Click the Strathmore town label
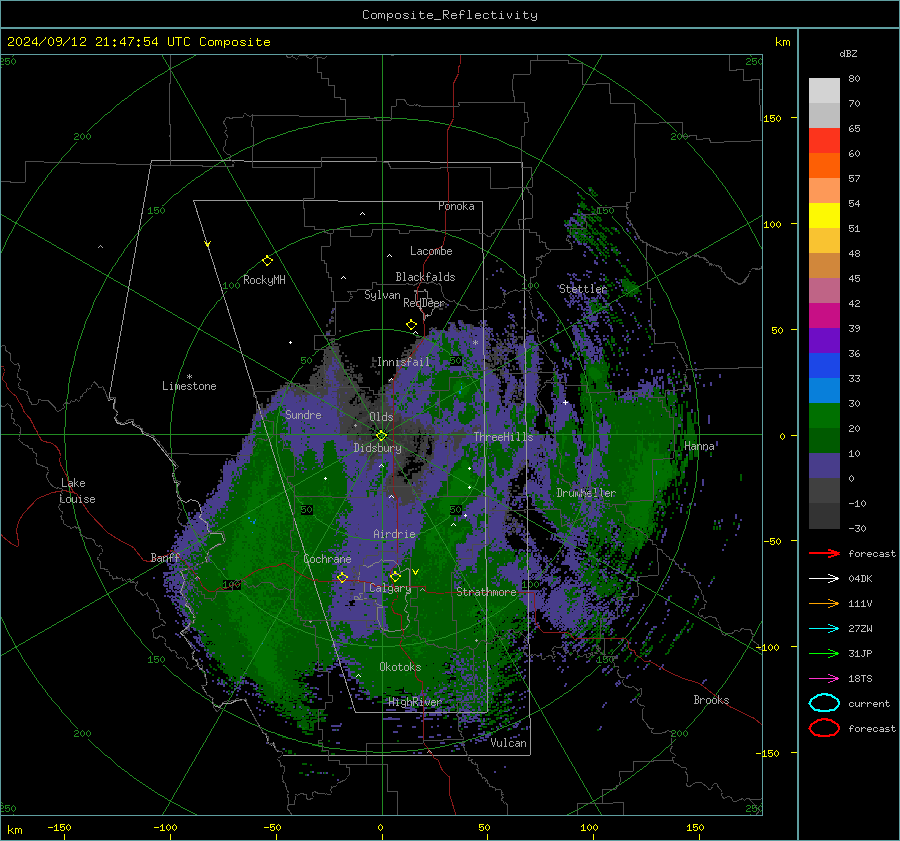Screen dimensions: 900x841 pyautogui.click(x=486, y=592)
